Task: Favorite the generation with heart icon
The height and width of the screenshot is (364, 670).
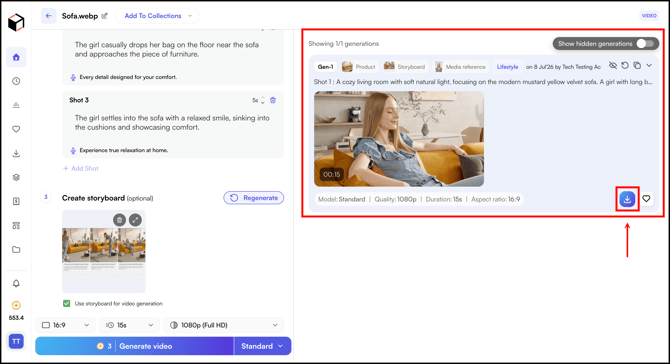Action: point(646,199)
